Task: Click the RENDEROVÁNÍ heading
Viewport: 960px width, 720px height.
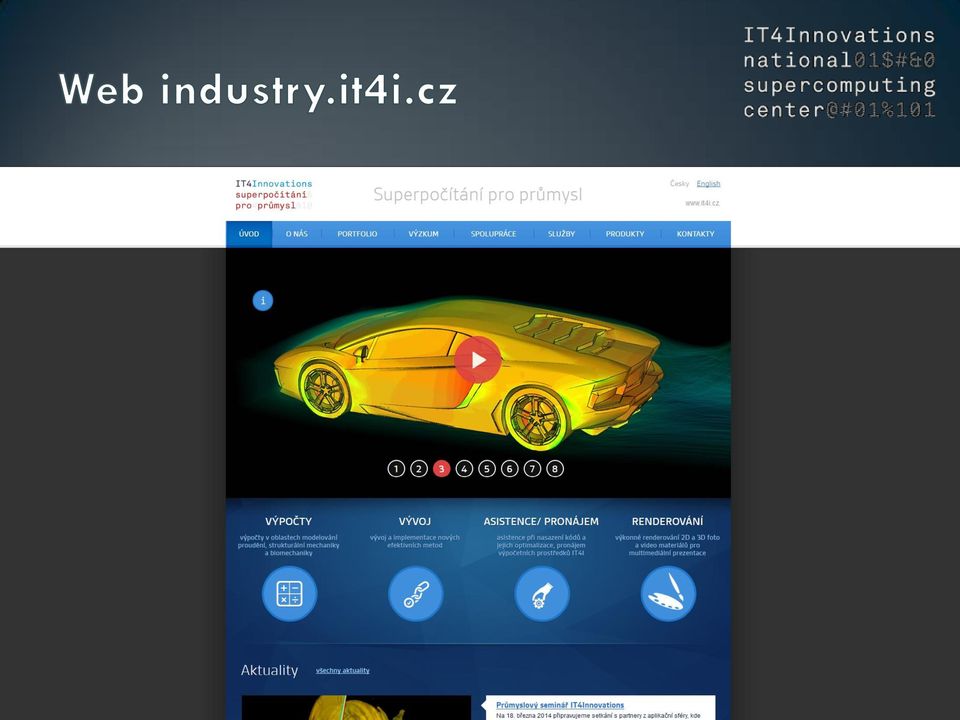Action: pos(667,522)
